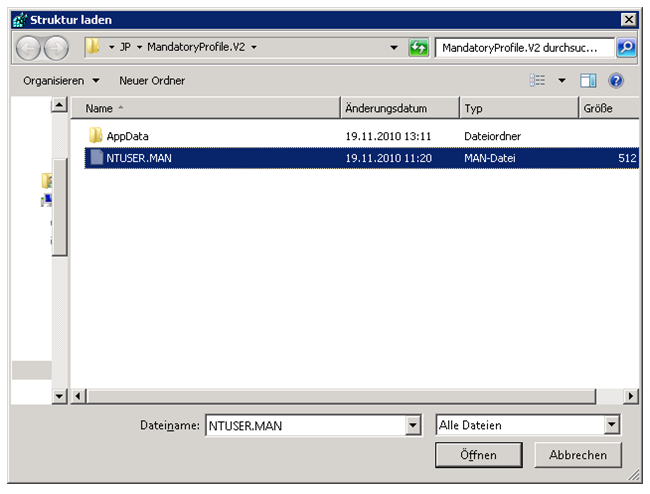Click the change view icon
The width and height of the screenshot is (650, 494).
[538, 80]
